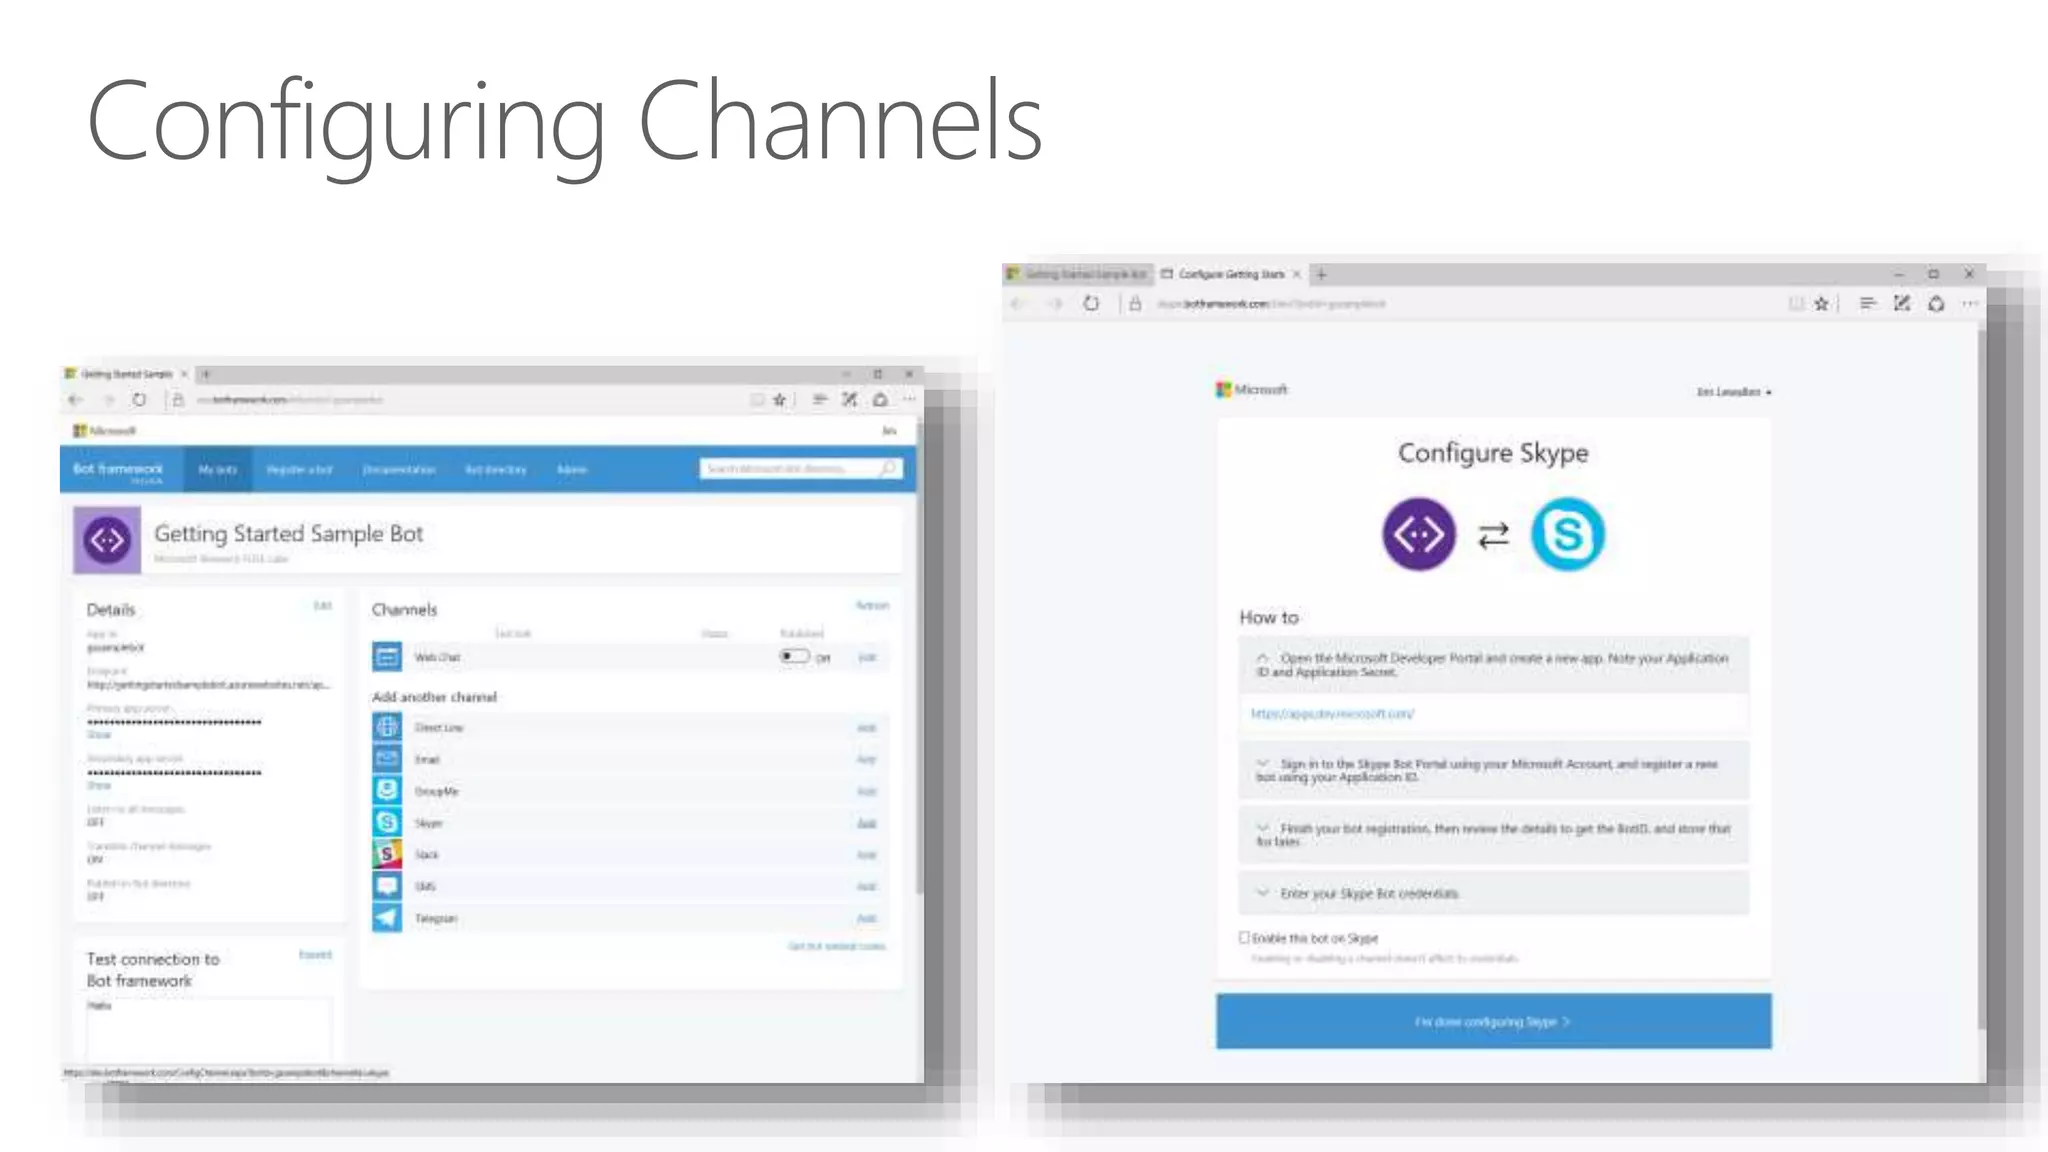Click the Telegram channel icon
The image size is (2048, 1152).
point(387,918)
